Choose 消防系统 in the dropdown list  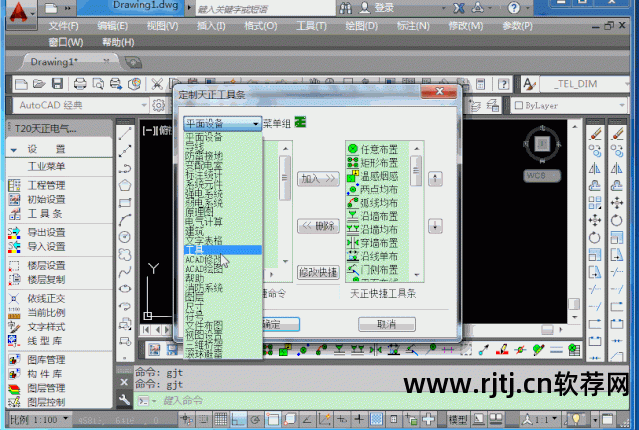click(223, 288)
